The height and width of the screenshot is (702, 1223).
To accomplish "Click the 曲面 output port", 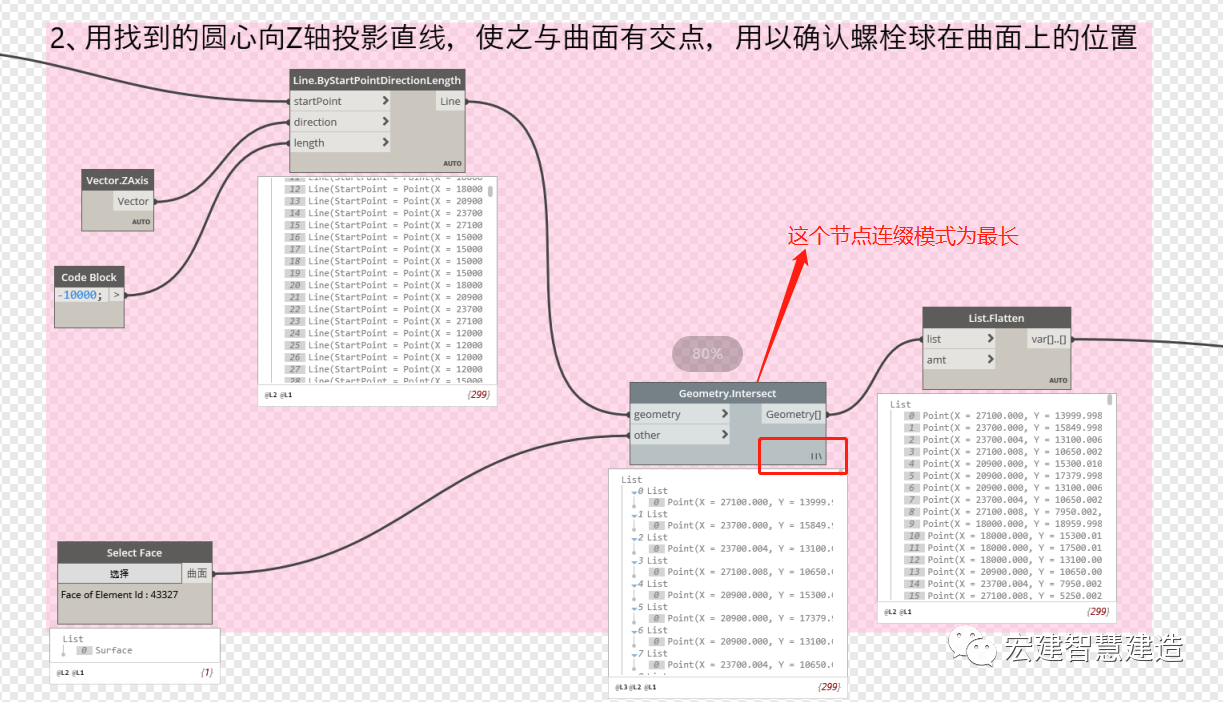I will click(197, 573).
